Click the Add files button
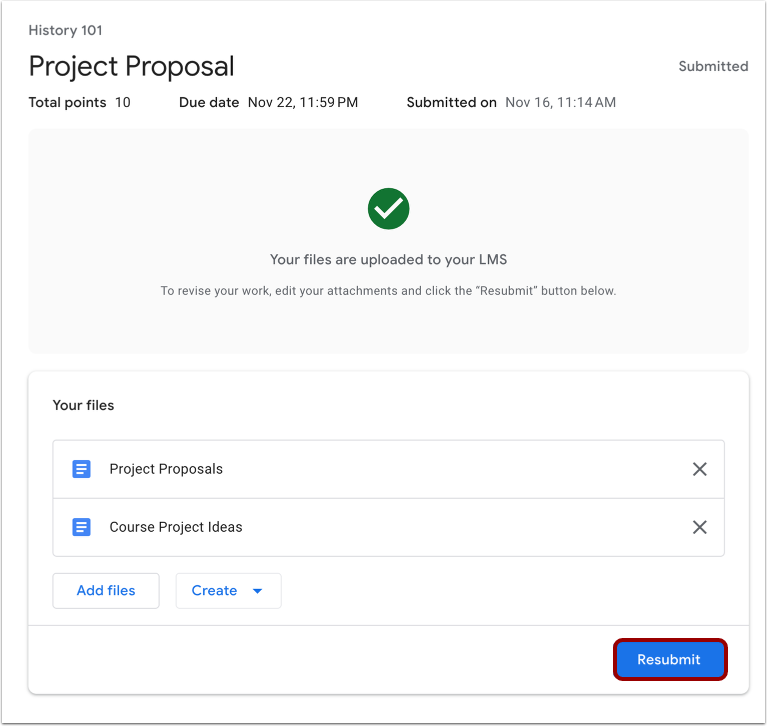 point(106,590)
